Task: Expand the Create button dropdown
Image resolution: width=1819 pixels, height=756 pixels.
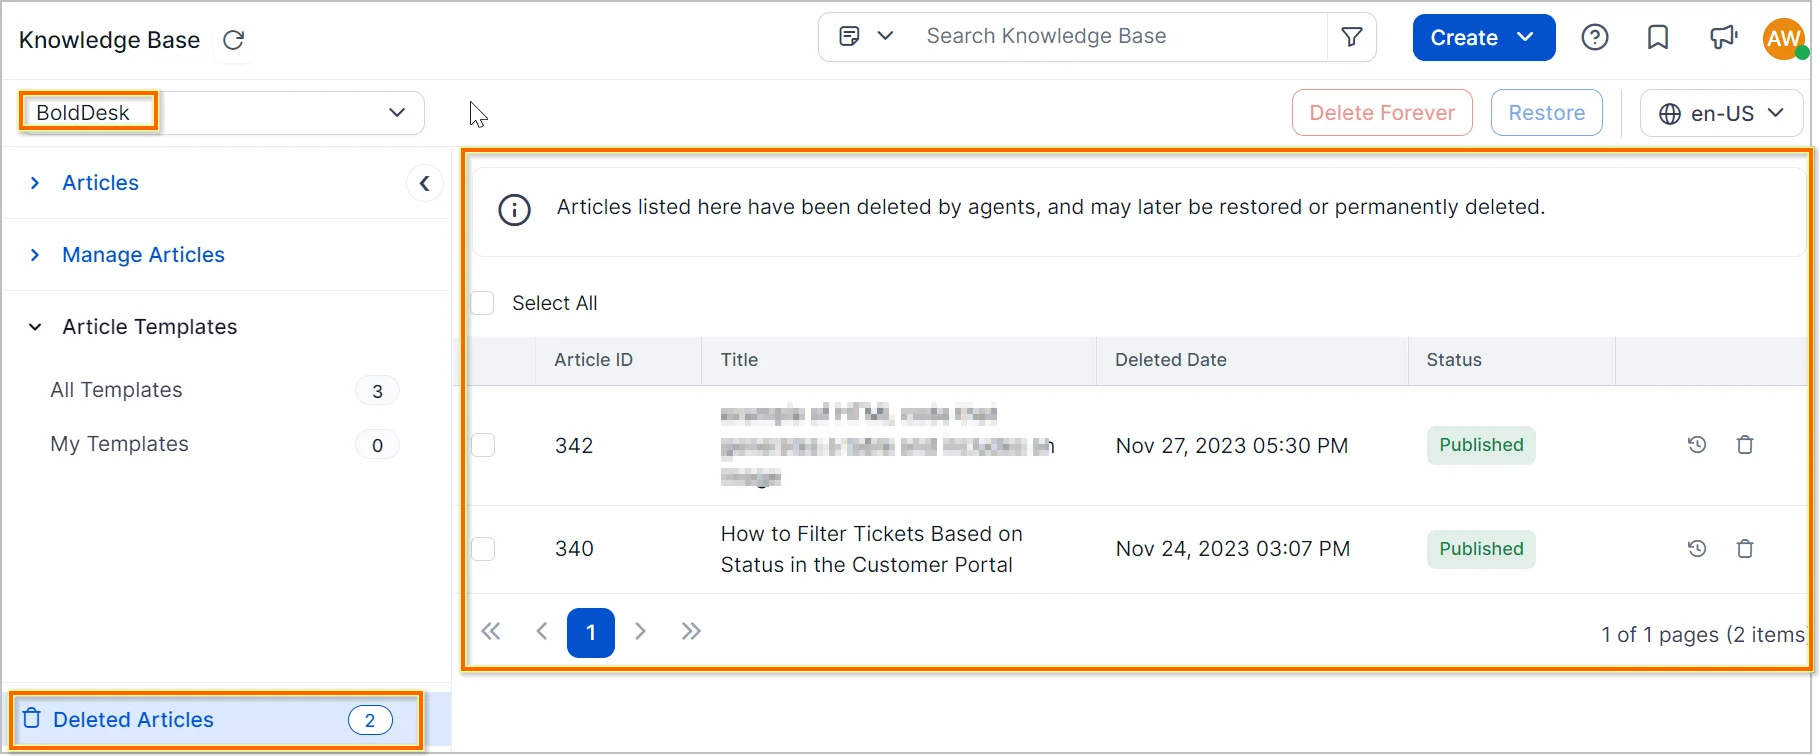Action: pos(1525,37)
